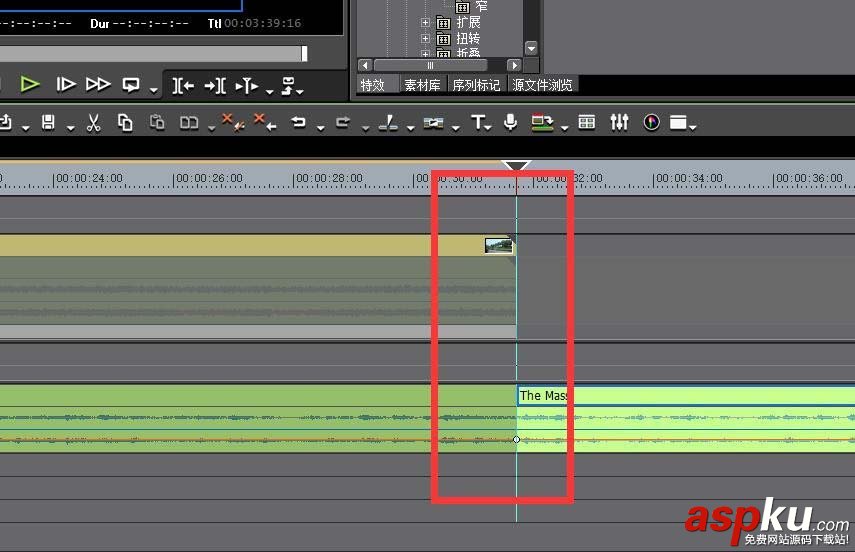The width and height of the screenshot is (855, 552).
Task: Click the replace clip icon
Action: coord(189,123)
